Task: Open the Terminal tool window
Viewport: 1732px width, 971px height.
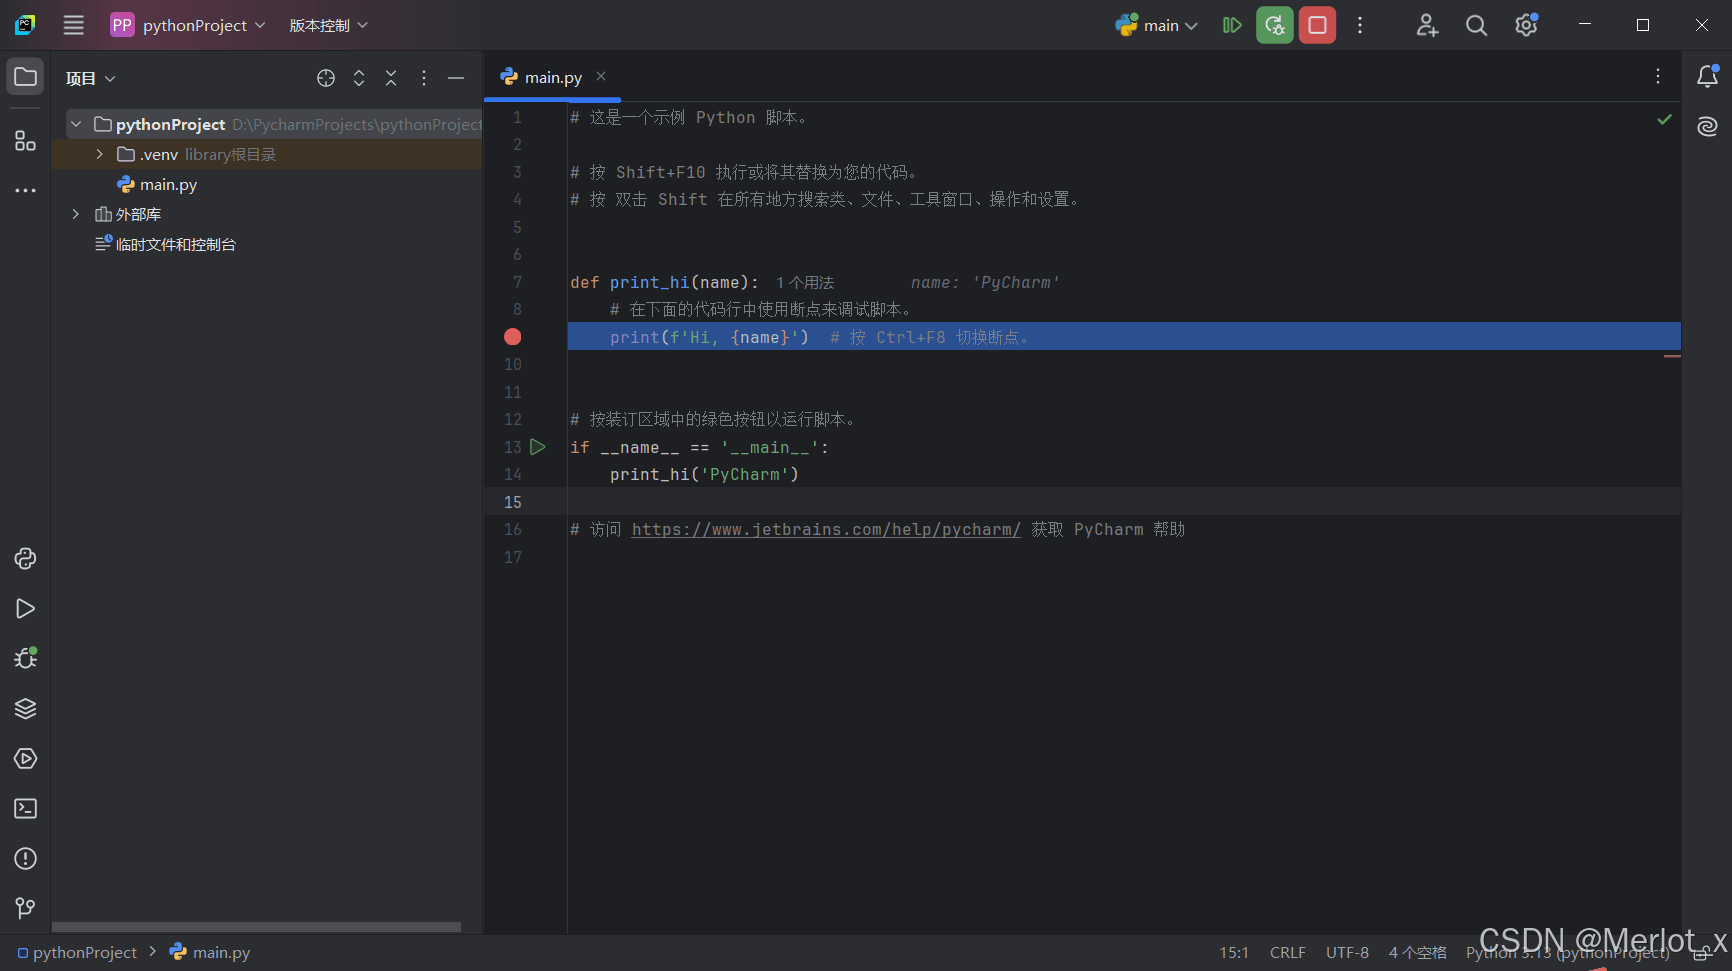Action: [x=25, y=809]
